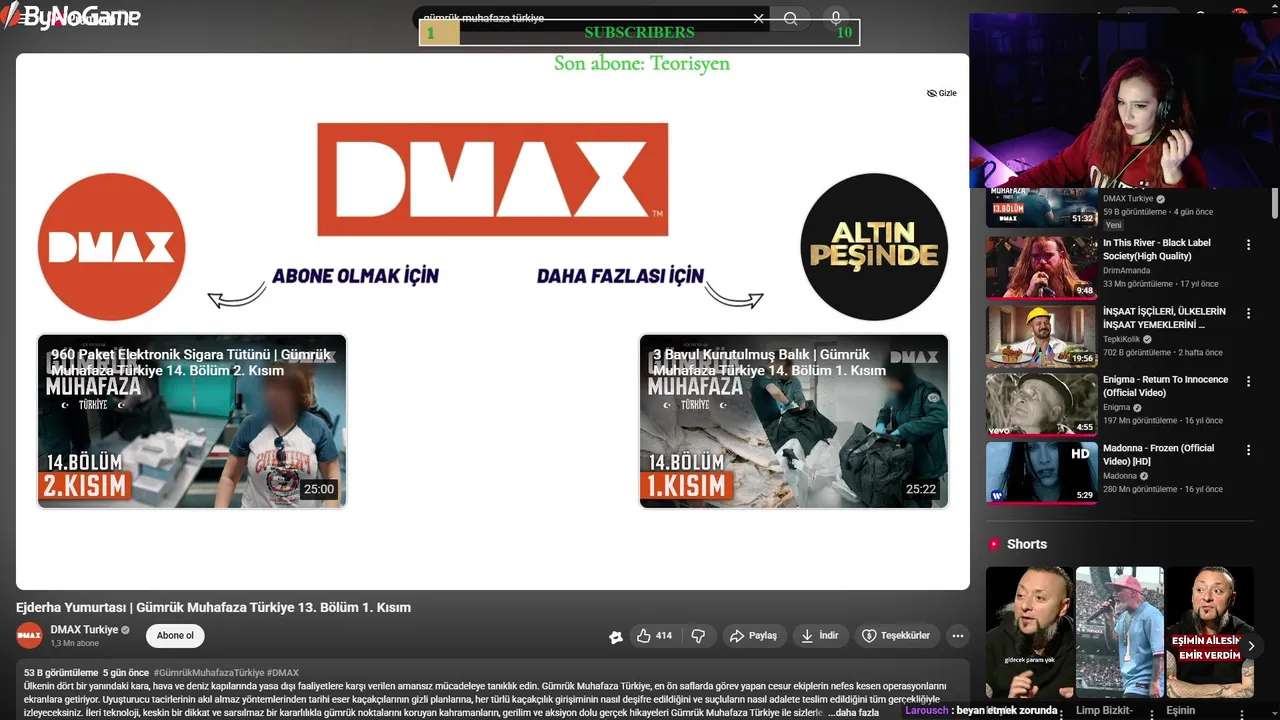This screenshot has height=720, width=1280.
Task: Dislike the video with the thumbs-down icon
Action: pyautogui.click(x=698, y=636)
